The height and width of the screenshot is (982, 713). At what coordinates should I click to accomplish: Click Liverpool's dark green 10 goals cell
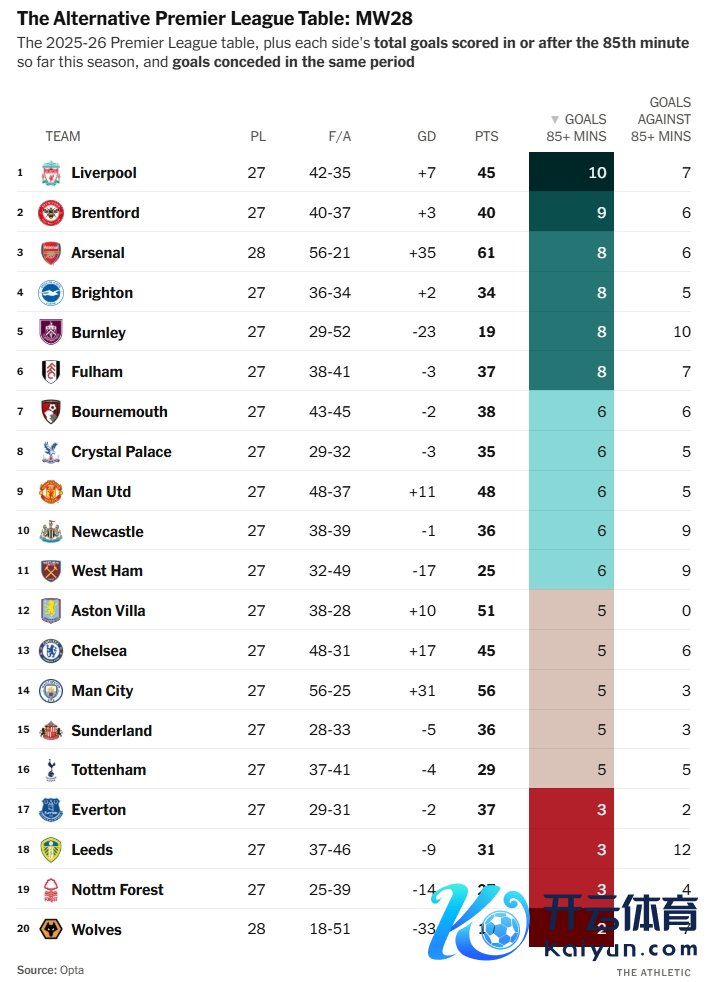click(x=571, y=173)
